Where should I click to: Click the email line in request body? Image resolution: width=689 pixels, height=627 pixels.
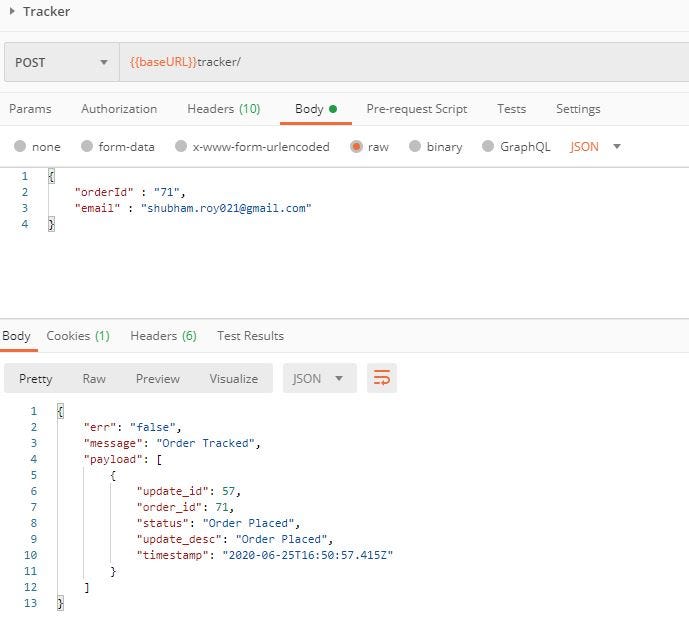click(193, 208)
